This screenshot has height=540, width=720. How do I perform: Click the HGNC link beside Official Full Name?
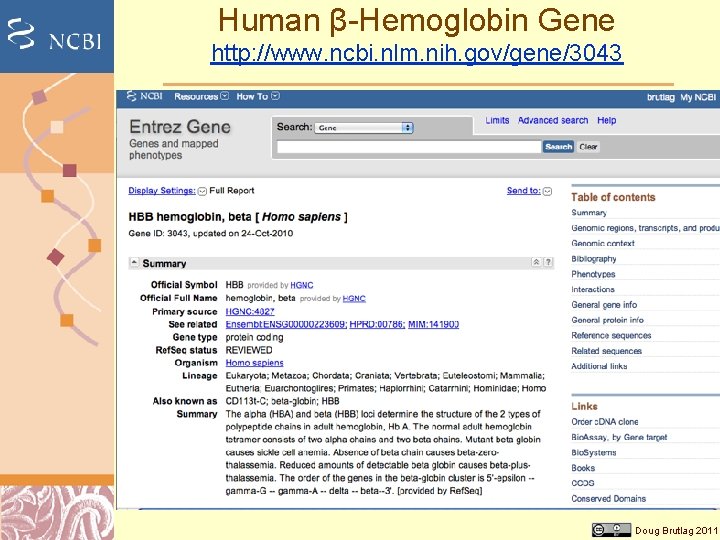(x=354, y=298)
